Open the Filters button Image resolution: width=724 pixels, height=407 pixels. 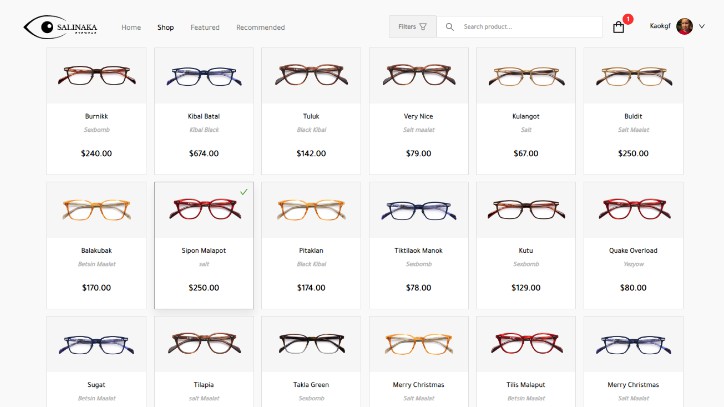[412, 27]
